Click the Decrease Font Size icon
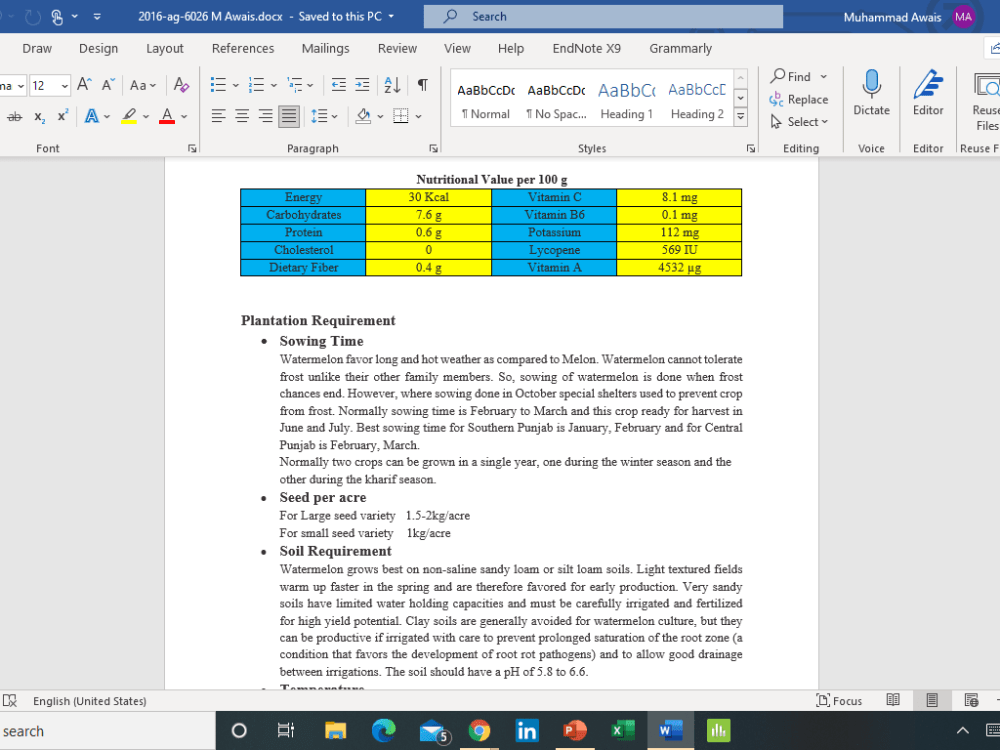The height and width of the screenshot is (750, 1000). (x=108, y=85)
